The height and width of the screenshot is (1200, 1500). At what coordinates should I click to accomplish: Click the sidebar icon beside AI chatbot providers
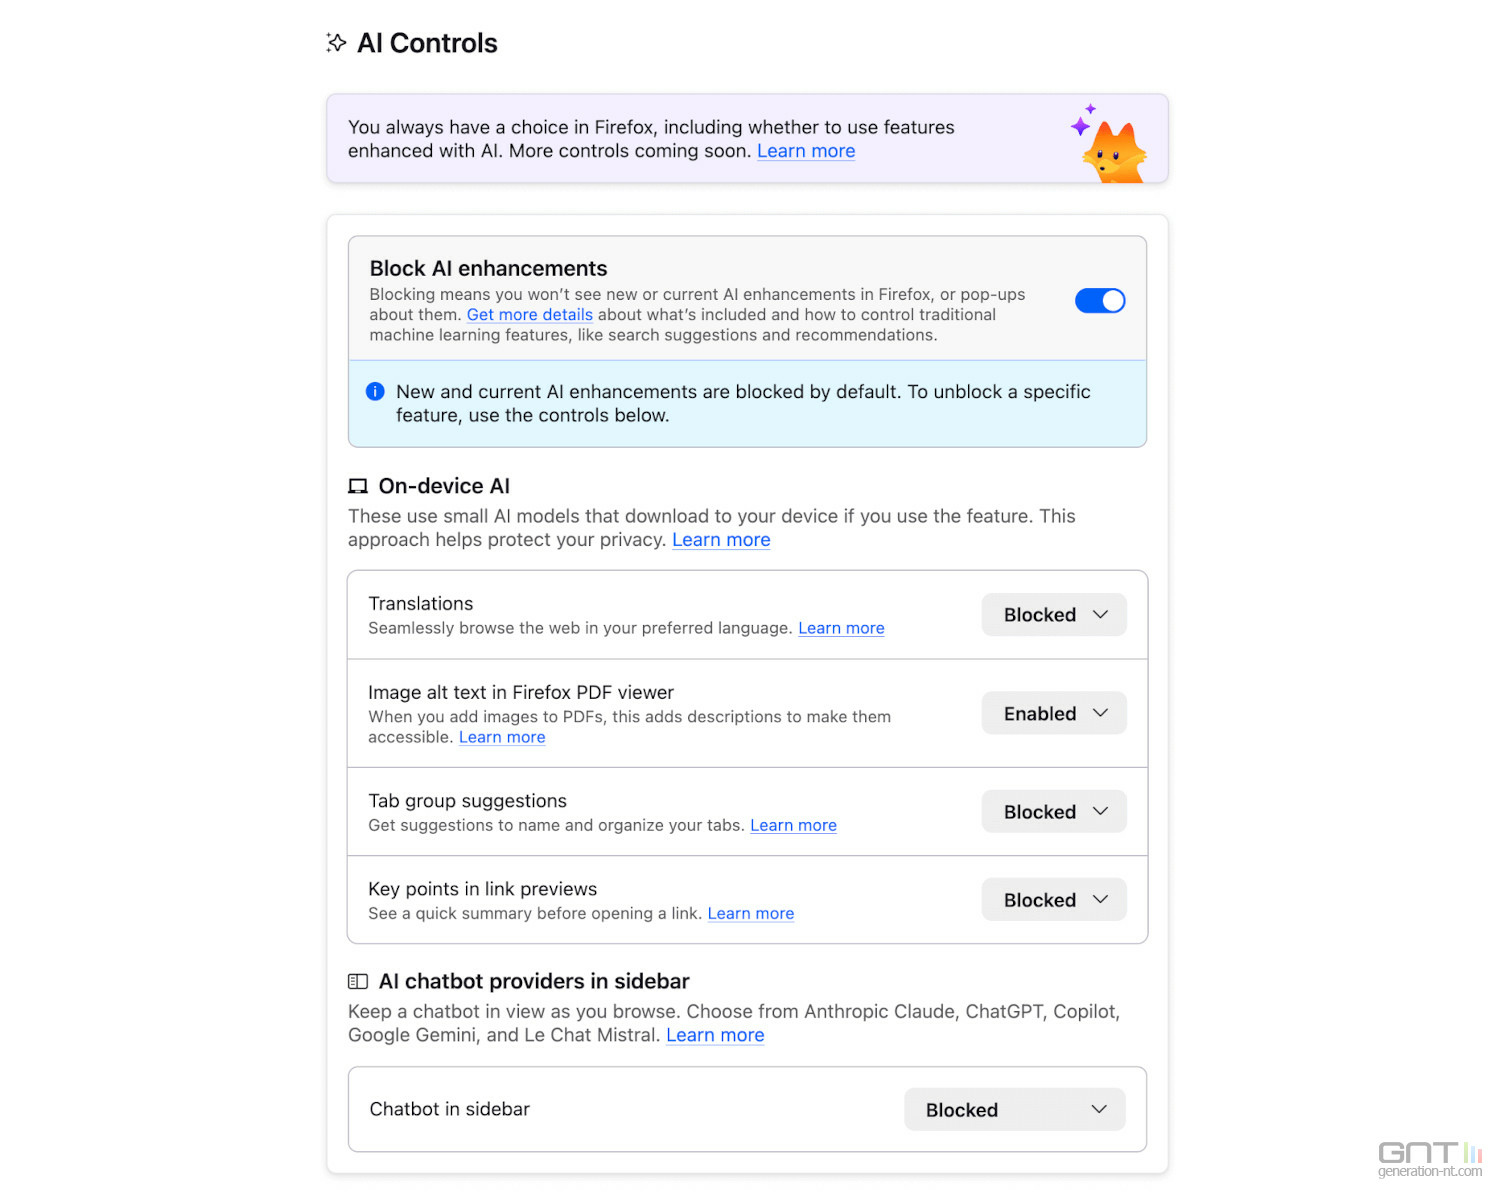357,982
